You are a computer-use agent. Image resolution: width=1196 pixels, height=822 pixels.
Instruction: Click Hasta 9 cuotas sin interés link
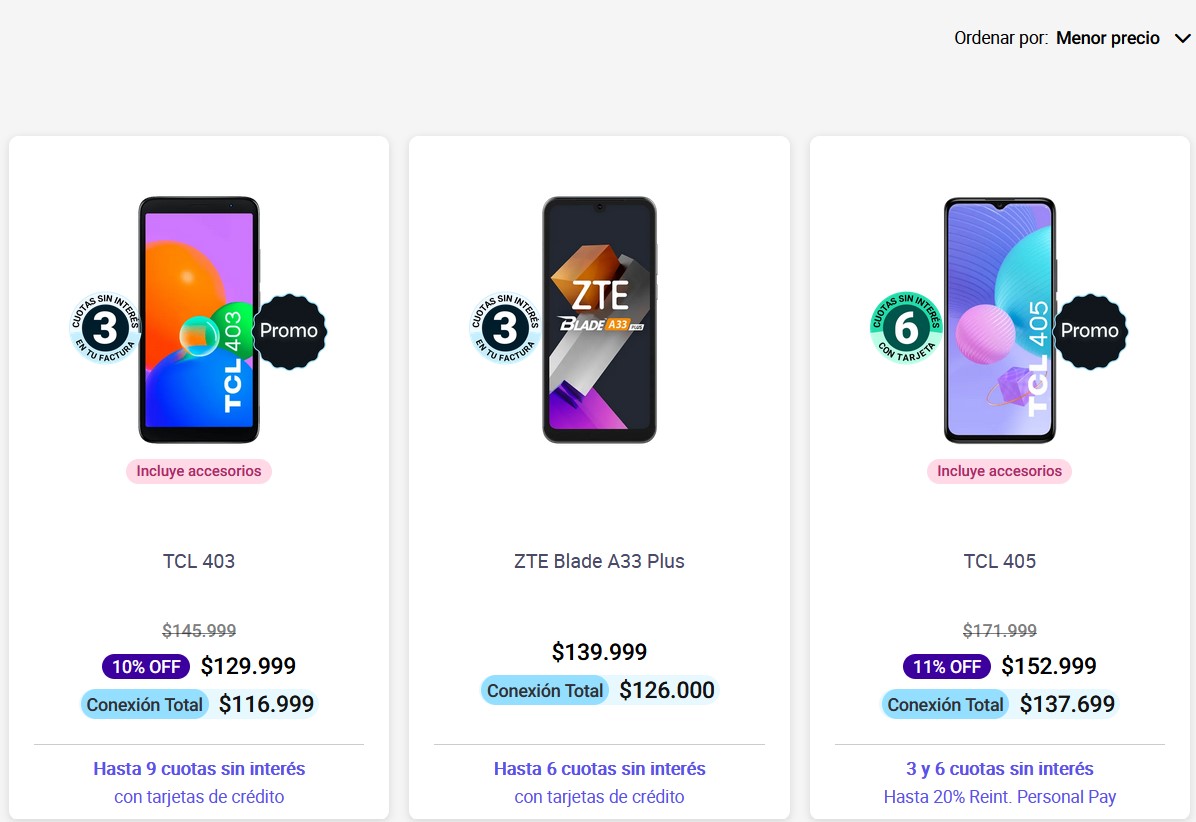pos(199,769)
